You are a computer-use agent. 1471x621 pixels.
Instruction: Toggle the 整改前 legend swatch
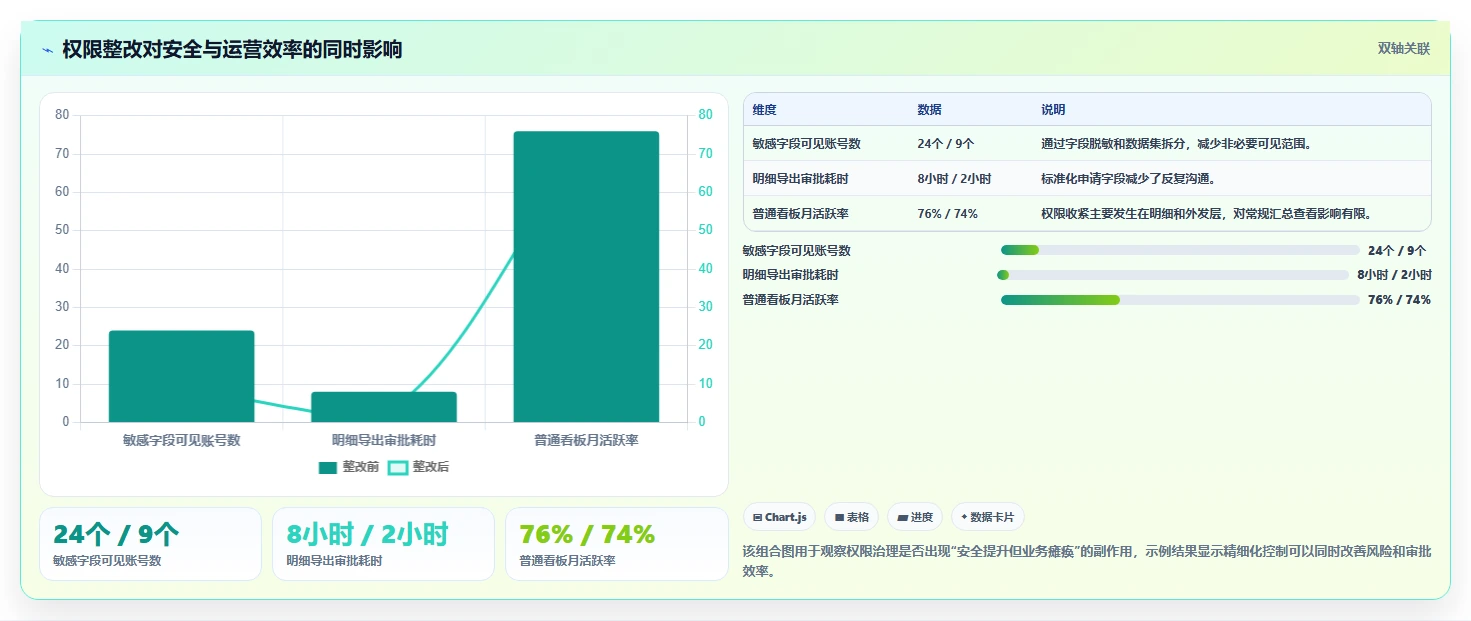click(x=328, y=467)
